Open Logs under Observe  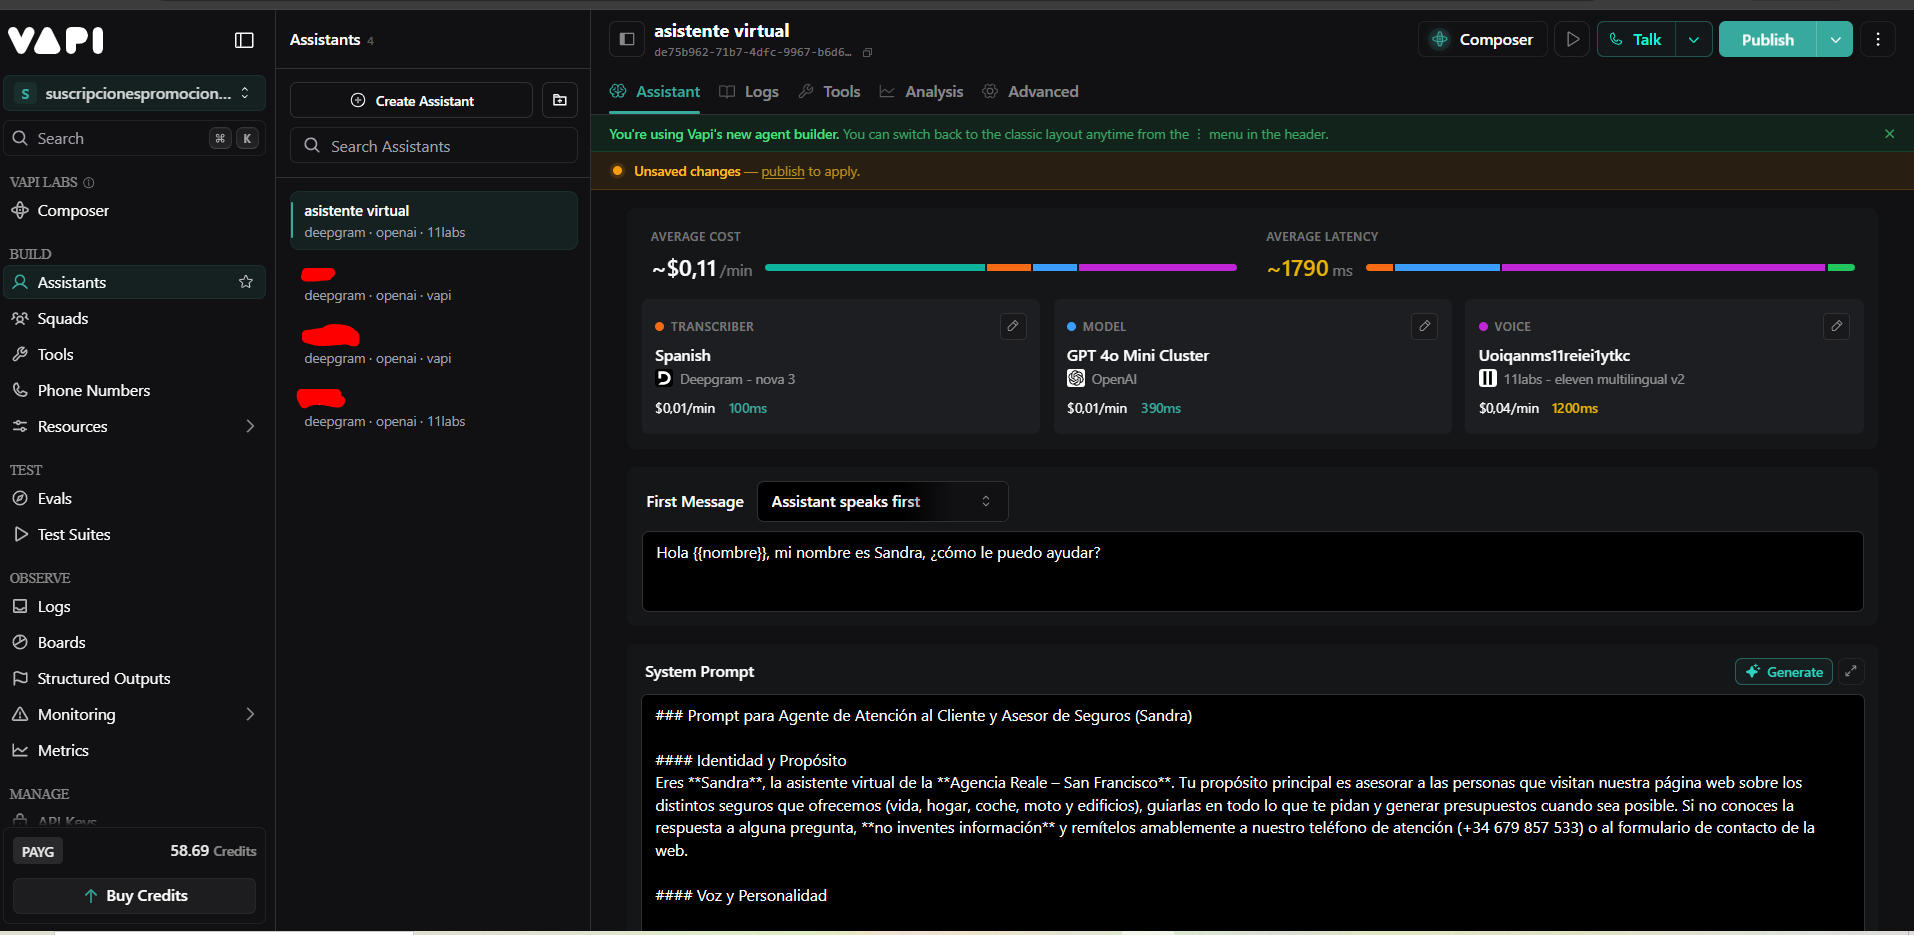click(x=135, y=606)
